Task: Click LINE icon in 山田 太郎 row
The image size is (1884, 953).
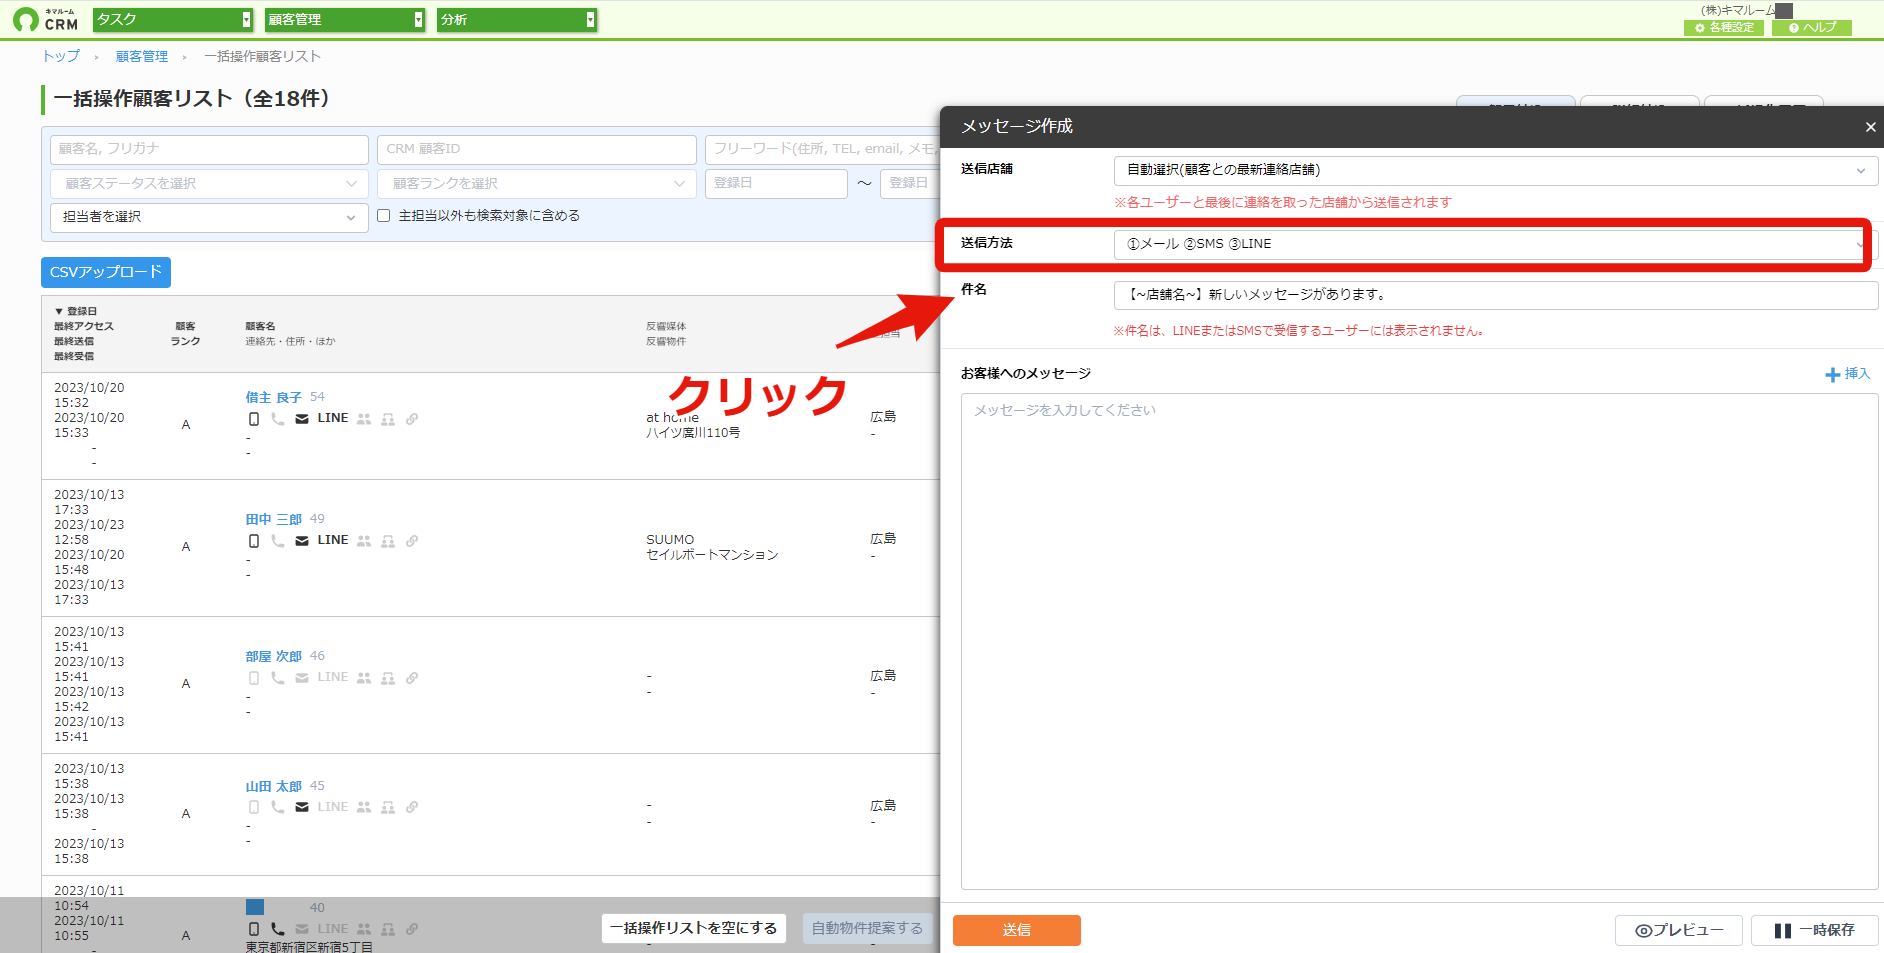Action: pos(333,807)
